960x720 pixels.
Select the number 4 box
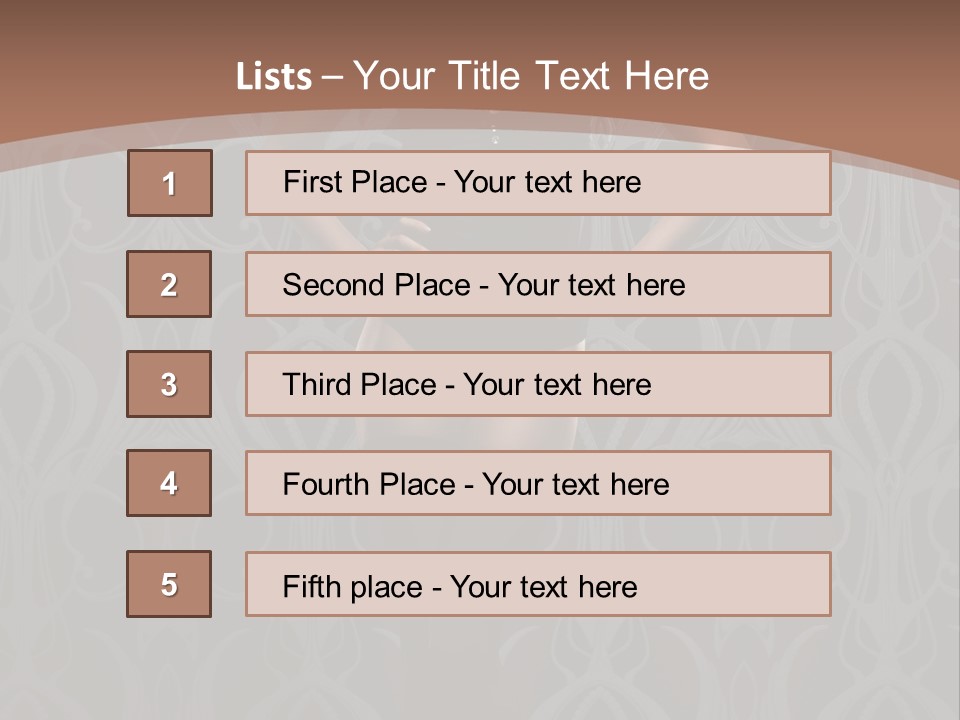click(x=169, y=483)
